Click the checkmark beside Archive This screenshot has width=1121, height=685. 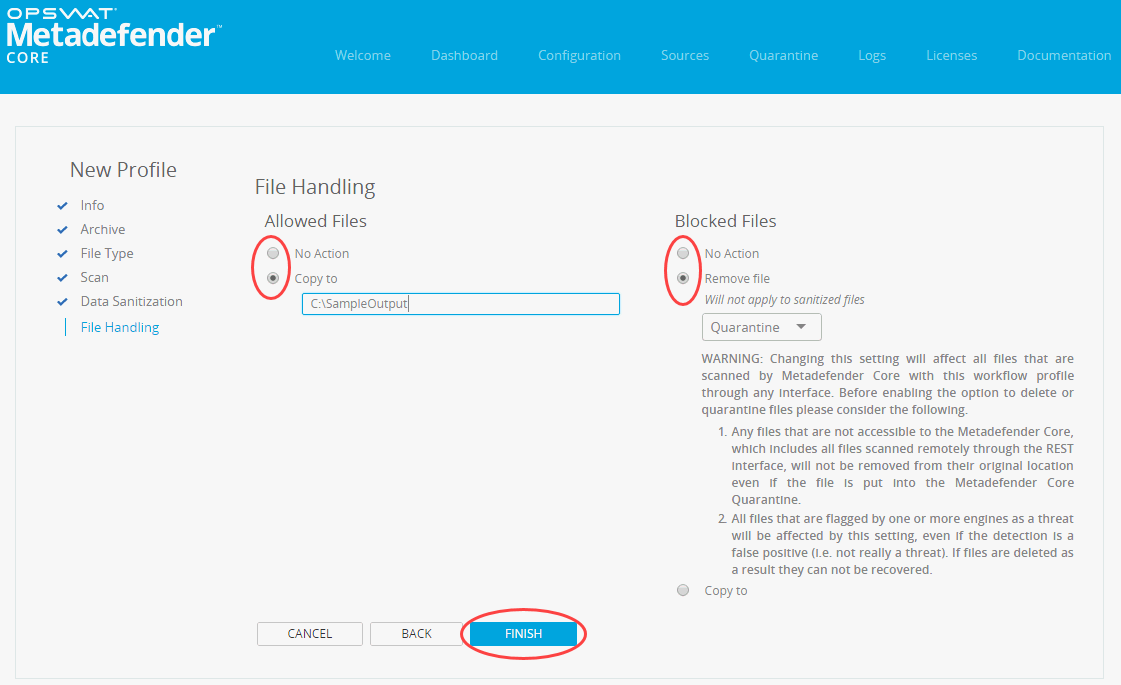pyautogui.click(x=63, y=230)
